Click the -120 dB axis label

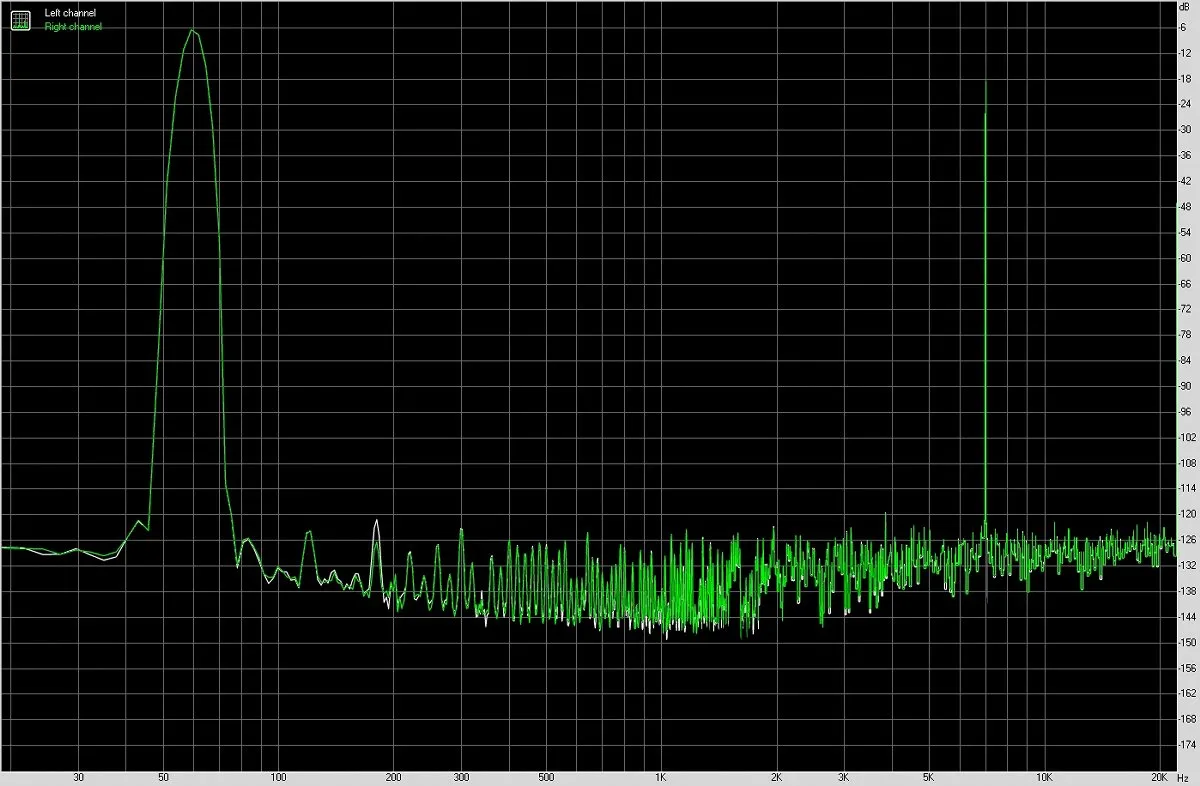click(x=1187, y=514)
